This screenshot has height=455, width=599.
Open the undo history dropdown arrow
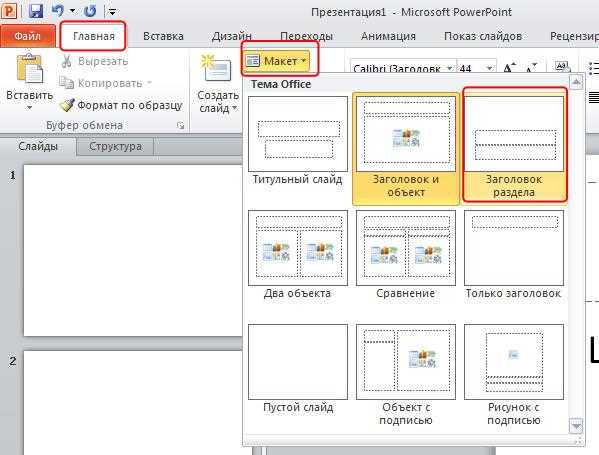(73, 11)
